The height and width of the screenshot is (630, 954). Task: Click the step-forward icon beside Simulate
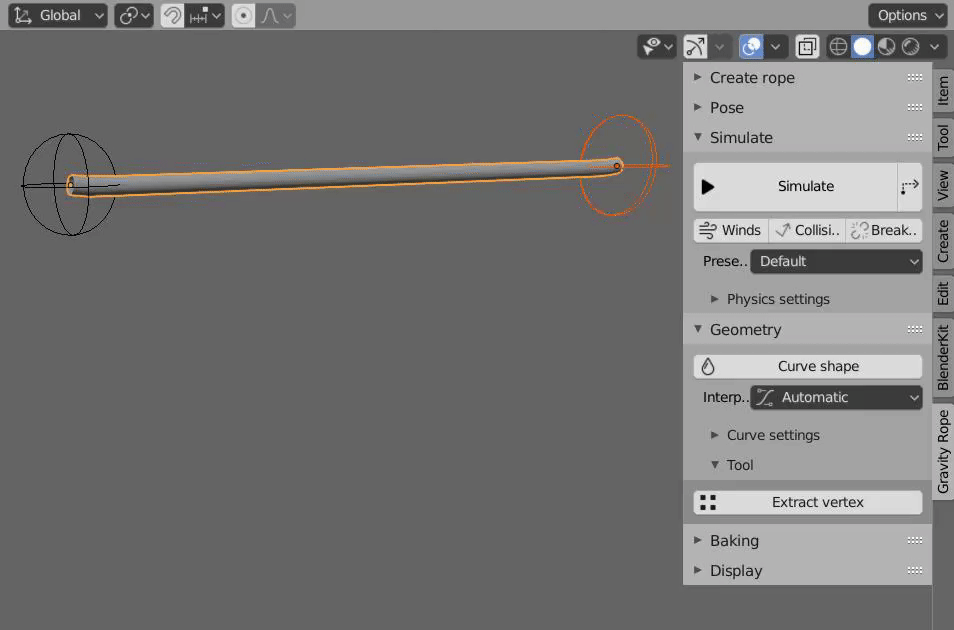(x=909, y=187)
